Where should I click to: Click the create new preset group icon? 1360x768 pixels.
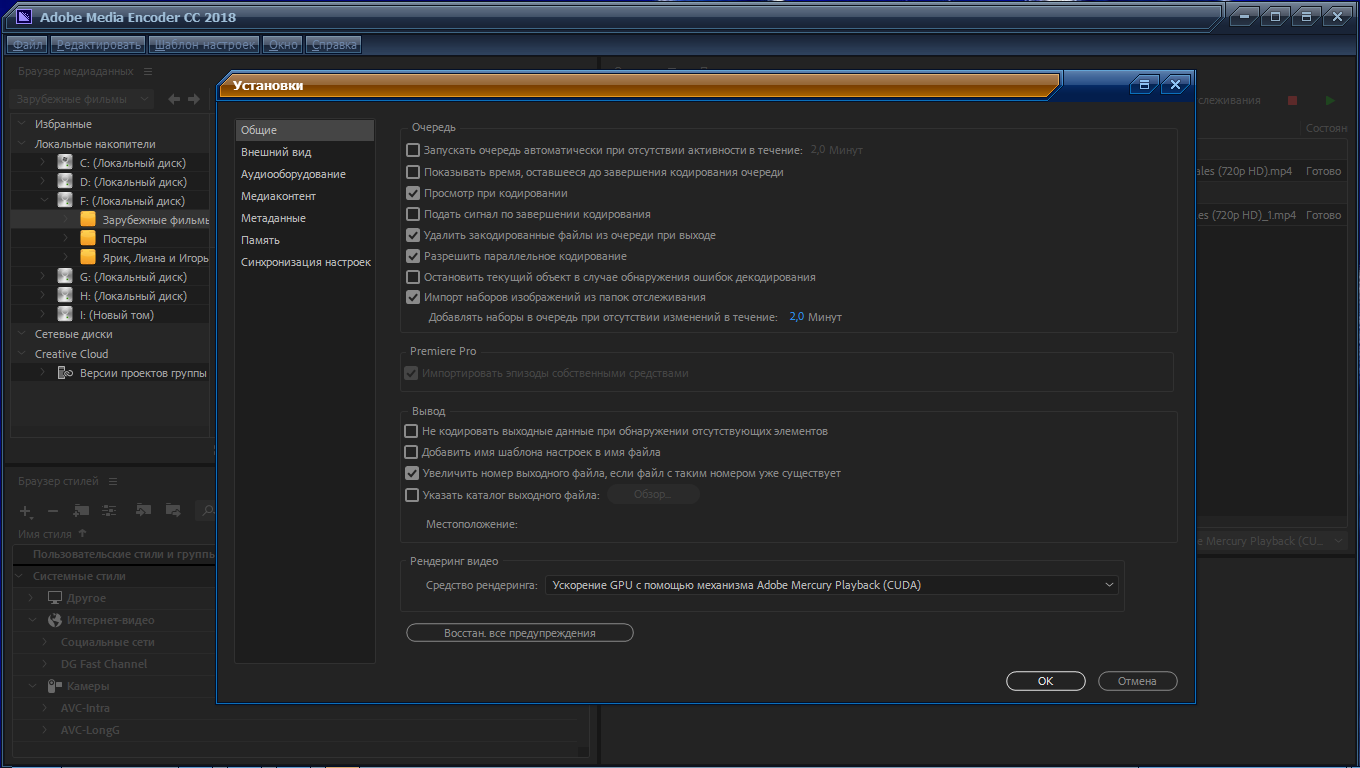(x=81, y=510)
